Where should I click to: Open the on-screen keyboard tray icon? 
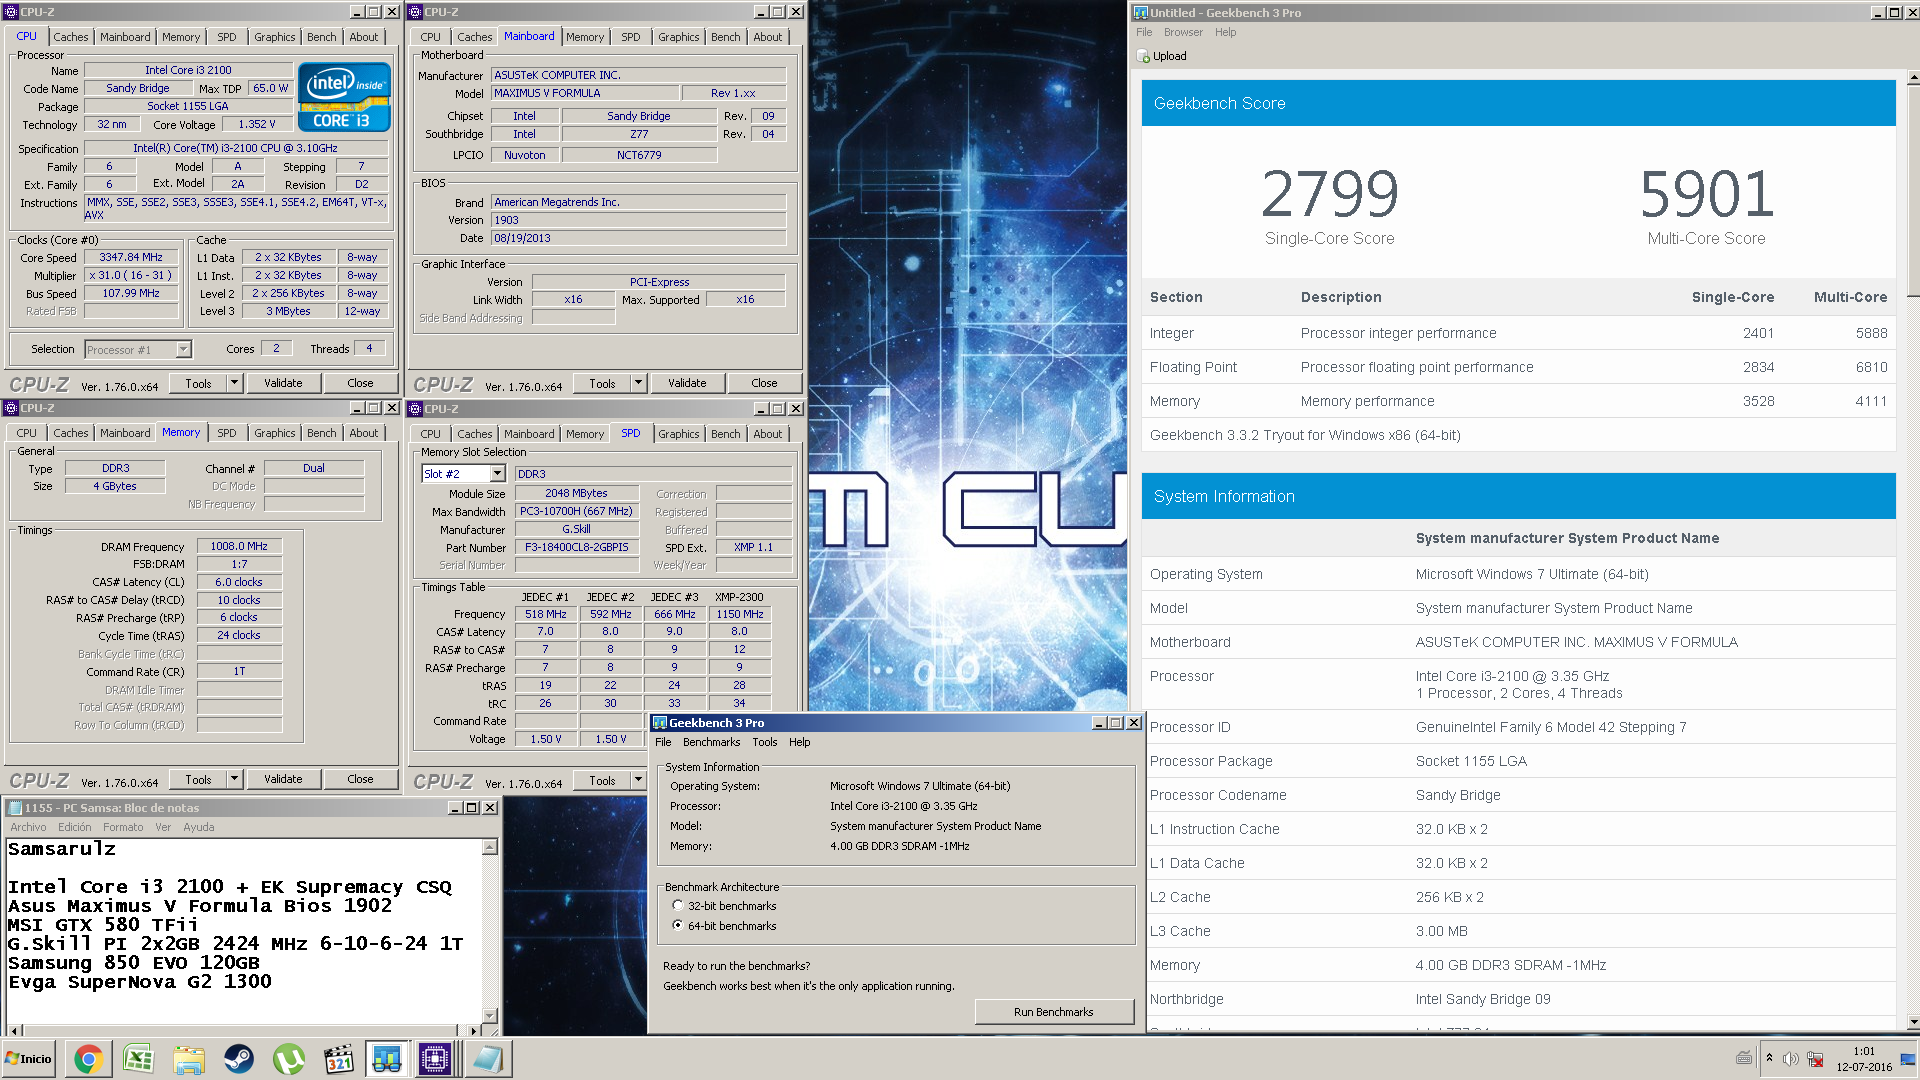tap(1744, 1058)
